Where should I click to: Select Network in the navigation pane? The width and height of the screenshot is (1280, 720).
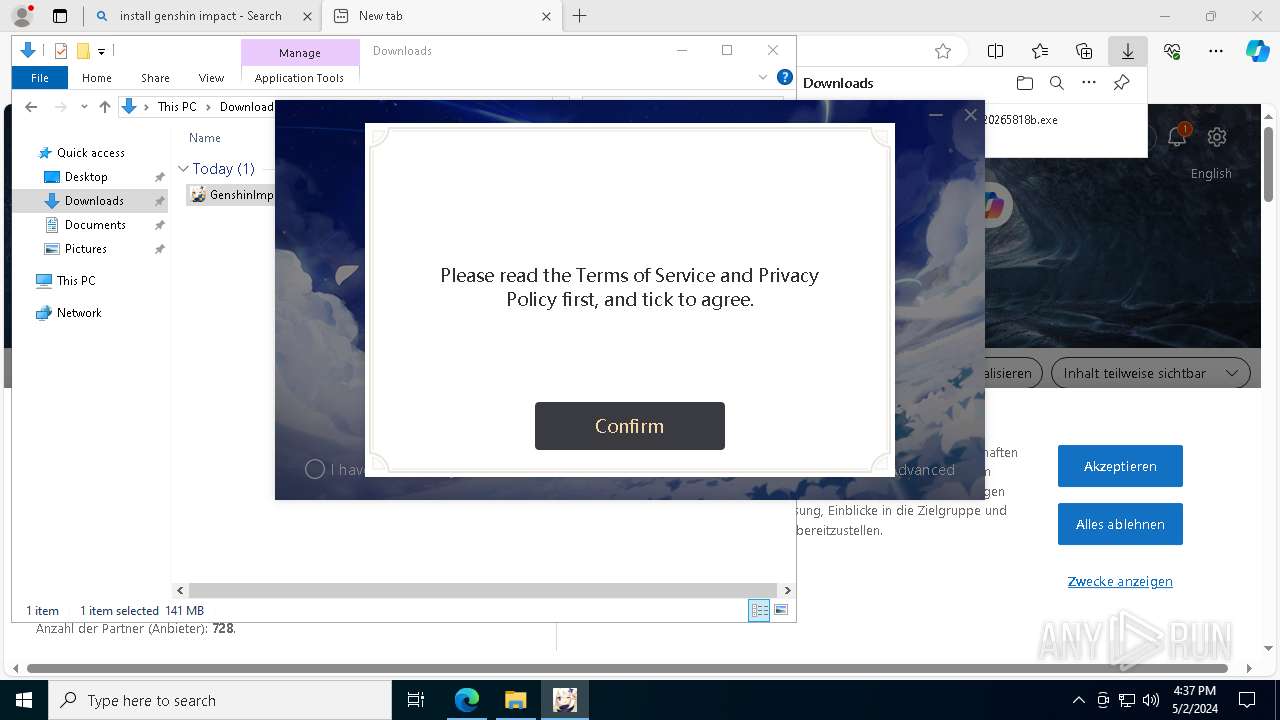[79, 313]
